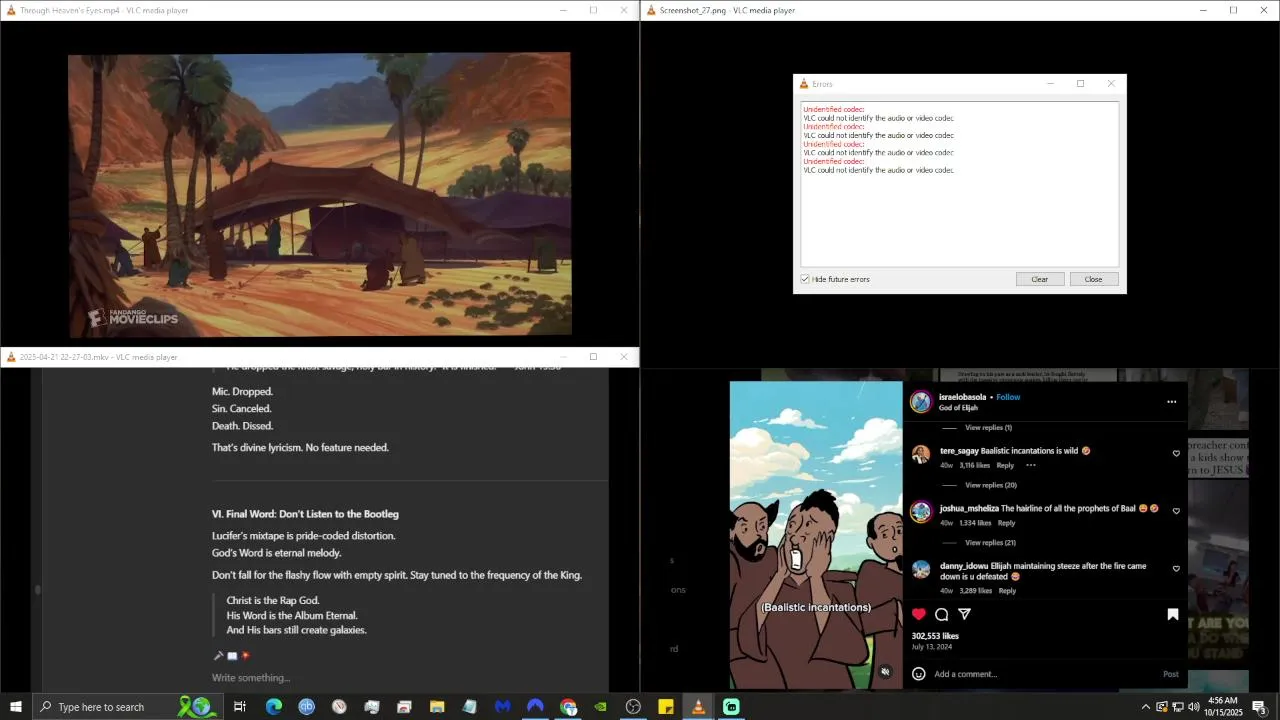1280x720 pixels.
Task: Click the search highlights ribbon icon in the search box
Action: point(198,707)
